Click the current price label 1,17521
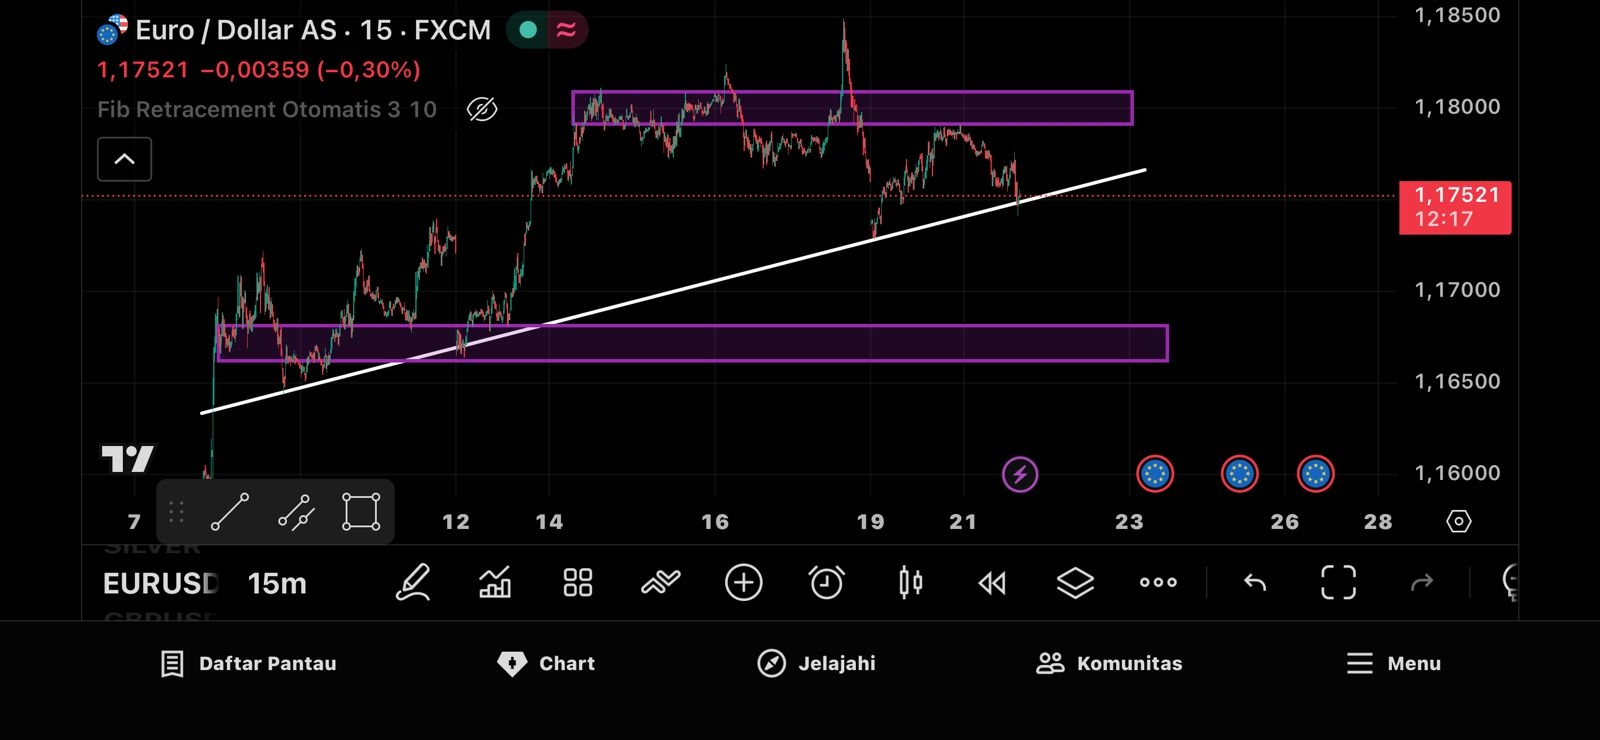1600x740 pixels. tap(1455, 207)
